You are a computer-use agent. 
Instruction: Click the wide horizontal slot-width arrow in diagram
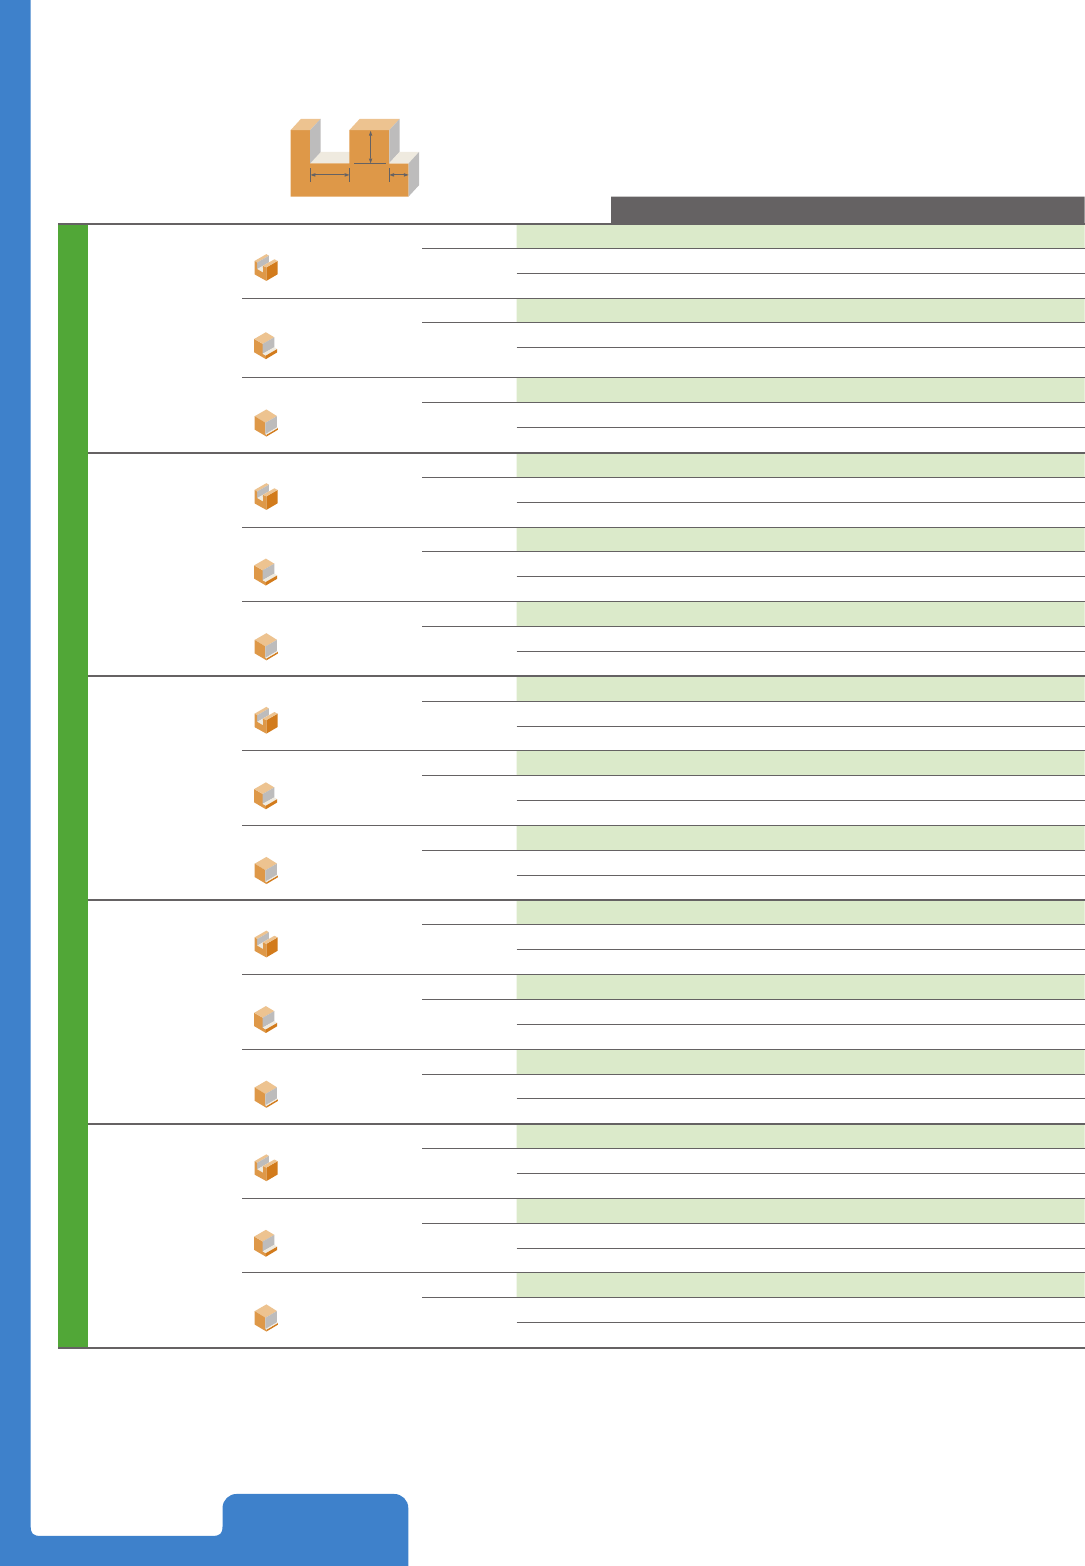click(330, 175)
